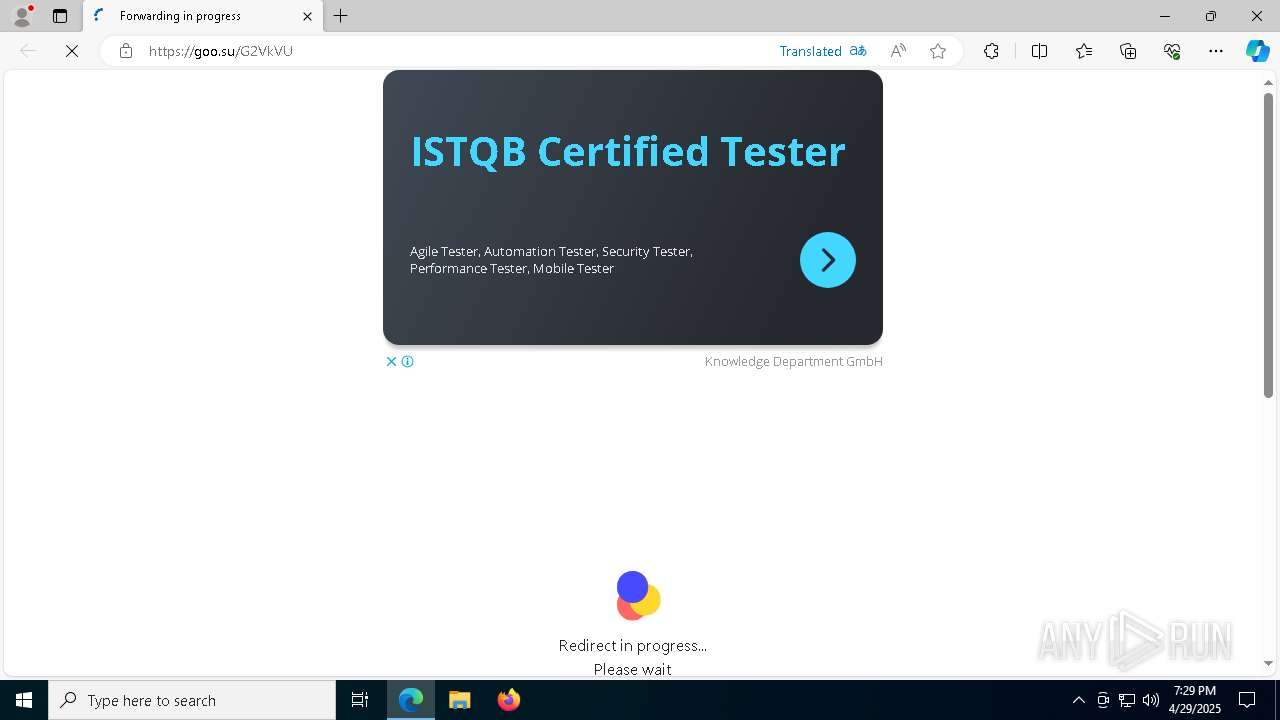The image size is (1280, 720).
Task: Open the notification center
Action: pyautogui.click(x=1247, y=700)
